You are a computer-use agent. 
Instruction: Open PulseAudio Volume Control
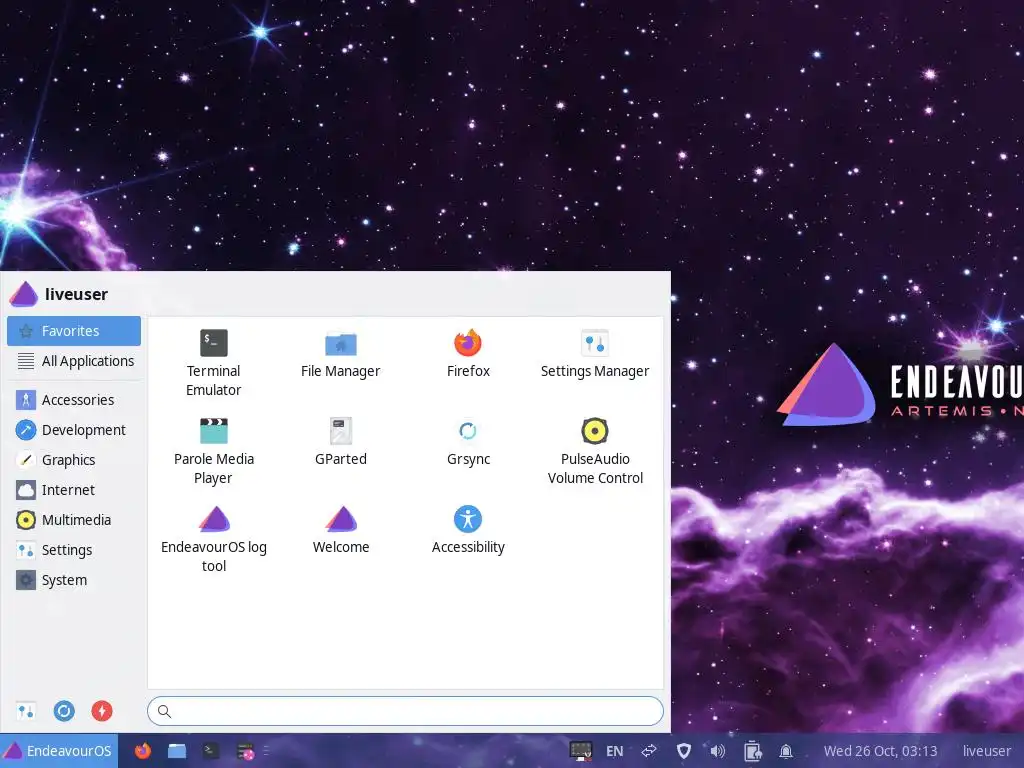595,451
